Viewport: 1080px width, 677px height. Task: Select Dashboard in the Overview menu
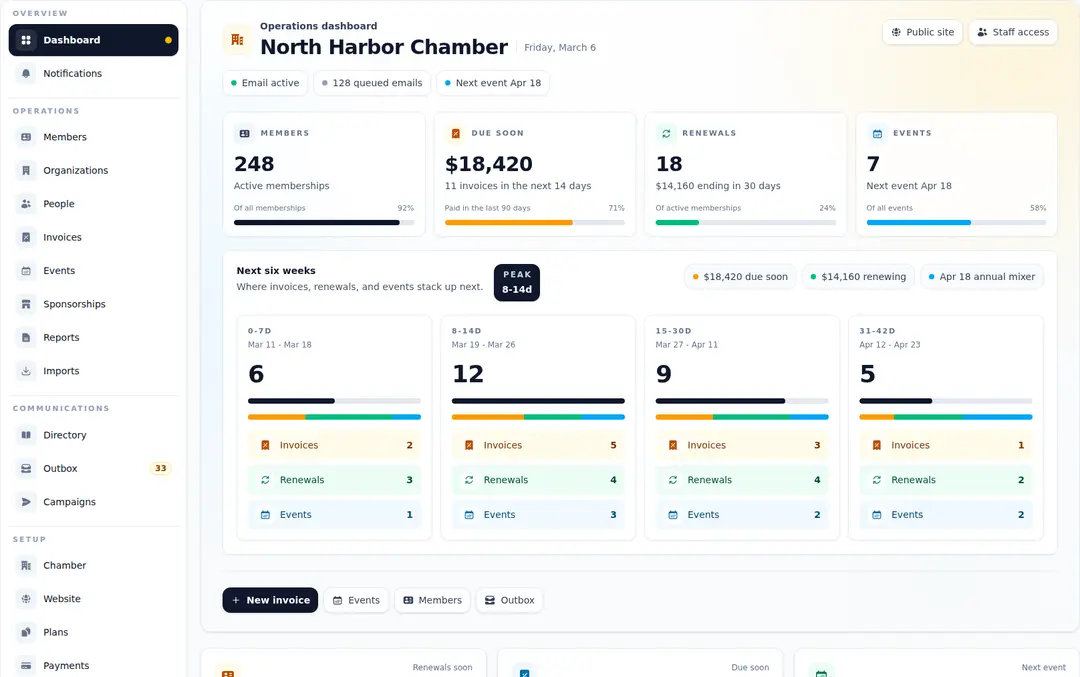[70, 40]
